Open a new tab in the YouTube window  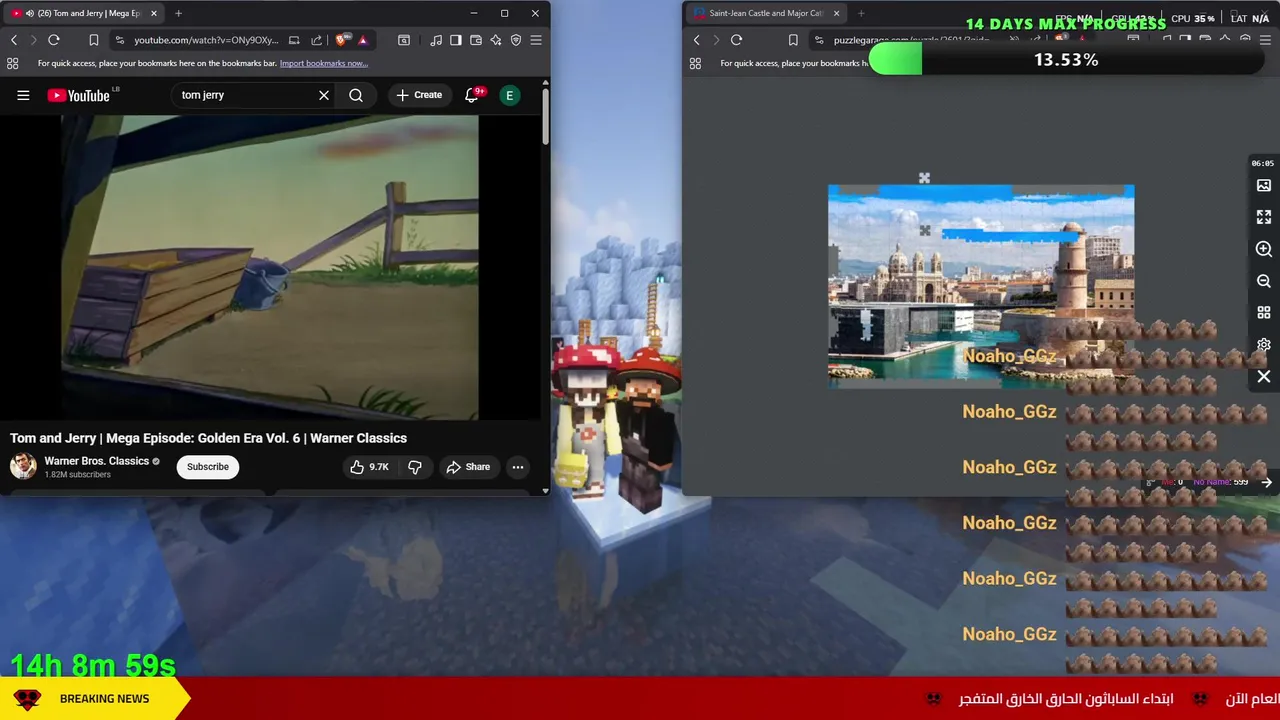(178, 13)
